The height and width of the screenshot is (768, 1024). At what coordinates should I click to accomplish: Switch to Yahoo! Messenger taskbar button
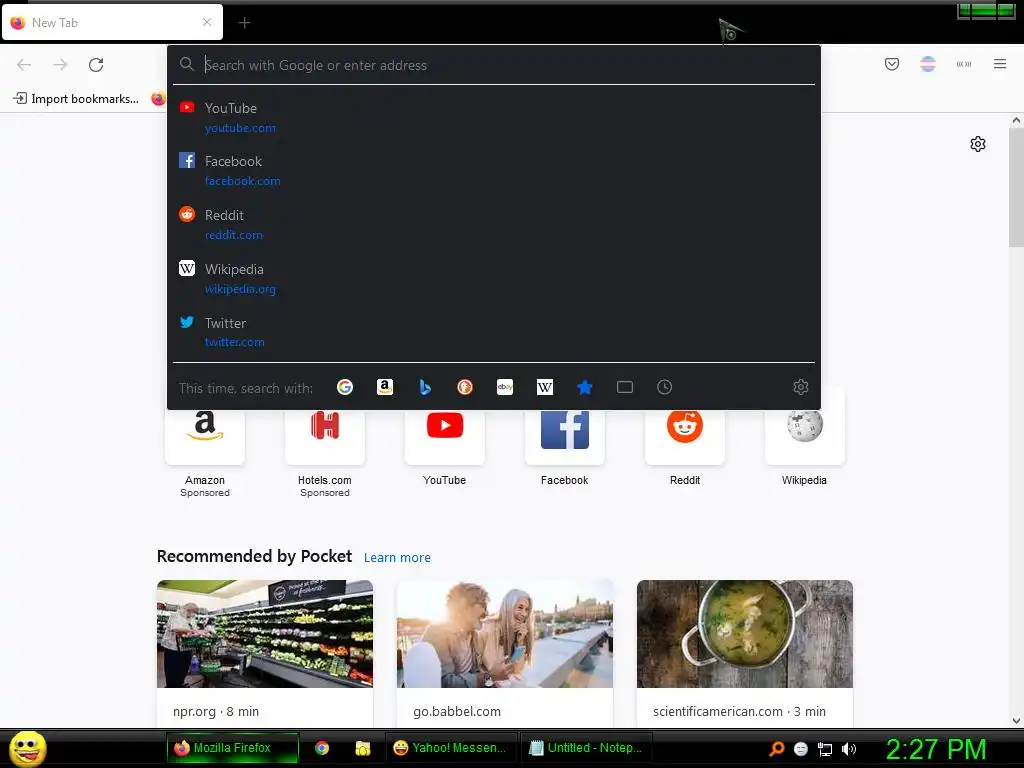tap(451, 748)
